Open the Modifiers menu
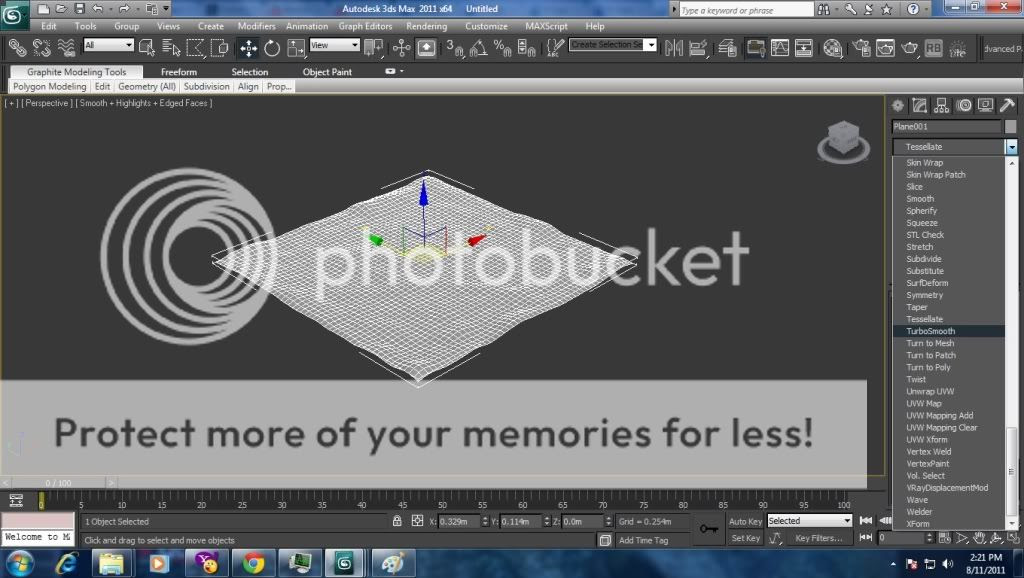 pos(257,26)
